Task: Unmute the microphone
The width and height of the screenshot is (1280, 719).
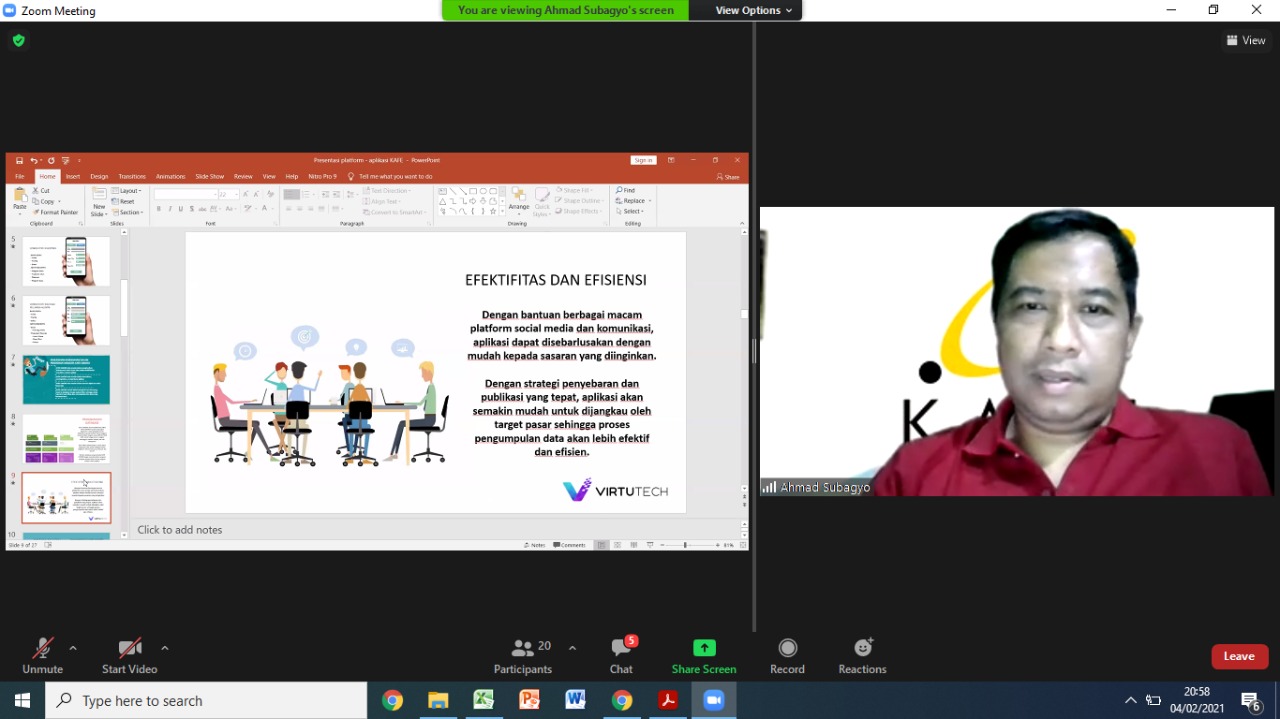Action: click(42, 655)
